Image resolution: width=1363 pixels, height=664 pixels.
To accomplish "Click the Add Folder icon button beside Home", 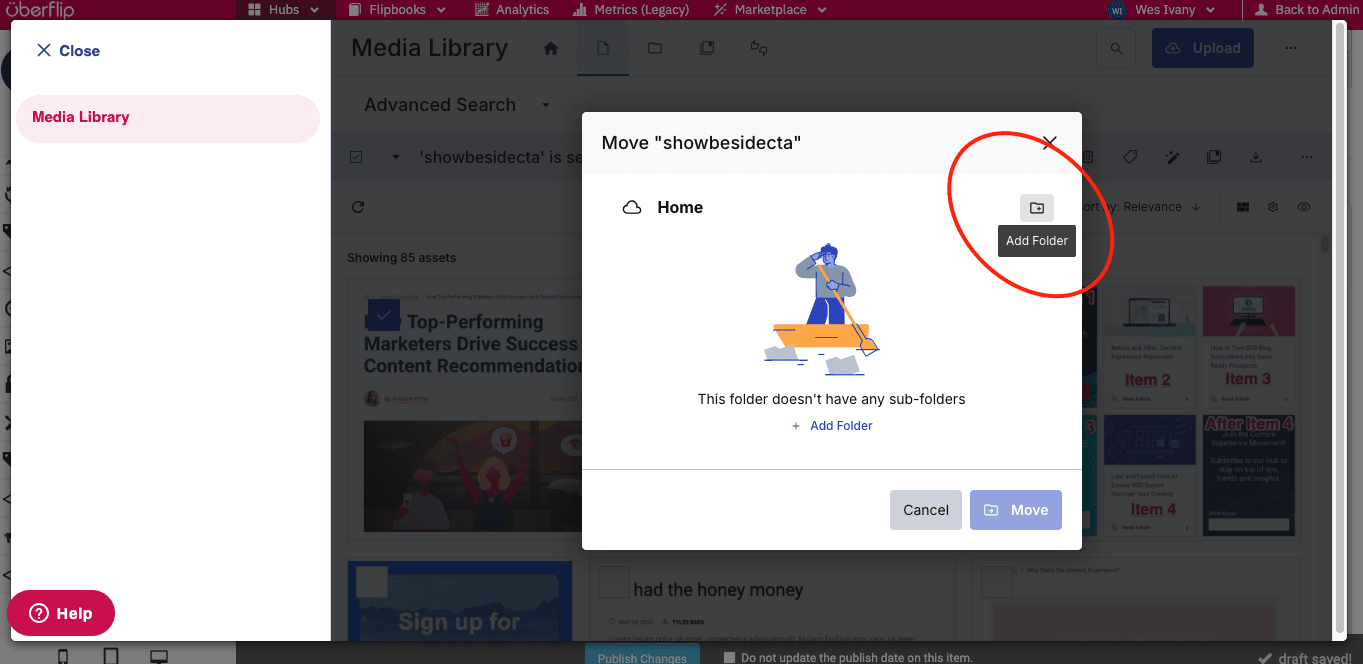I will click(1036, 208).
